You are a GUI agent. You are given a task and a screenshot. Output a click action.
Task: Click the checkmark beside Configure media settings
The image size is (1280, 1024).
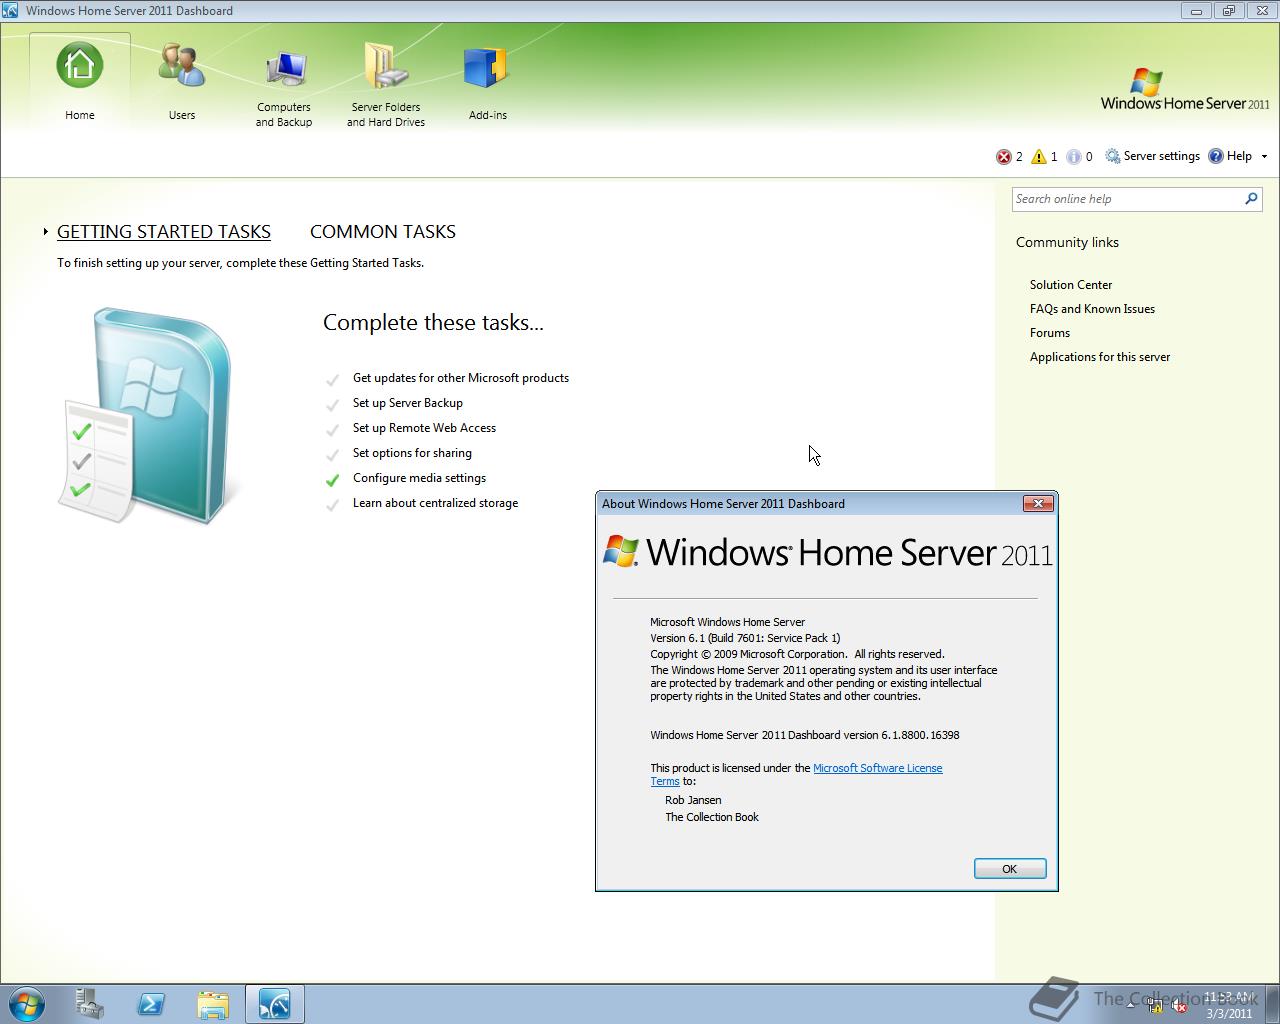pos(332,479)
